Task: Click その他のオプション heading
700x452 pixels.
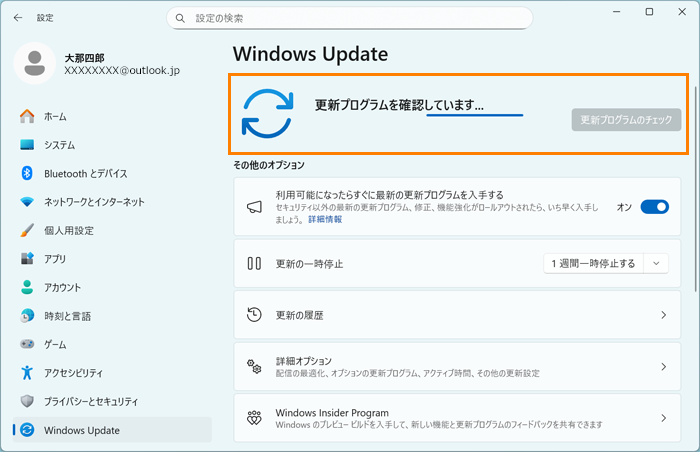Action: click(x=269, y=165)
